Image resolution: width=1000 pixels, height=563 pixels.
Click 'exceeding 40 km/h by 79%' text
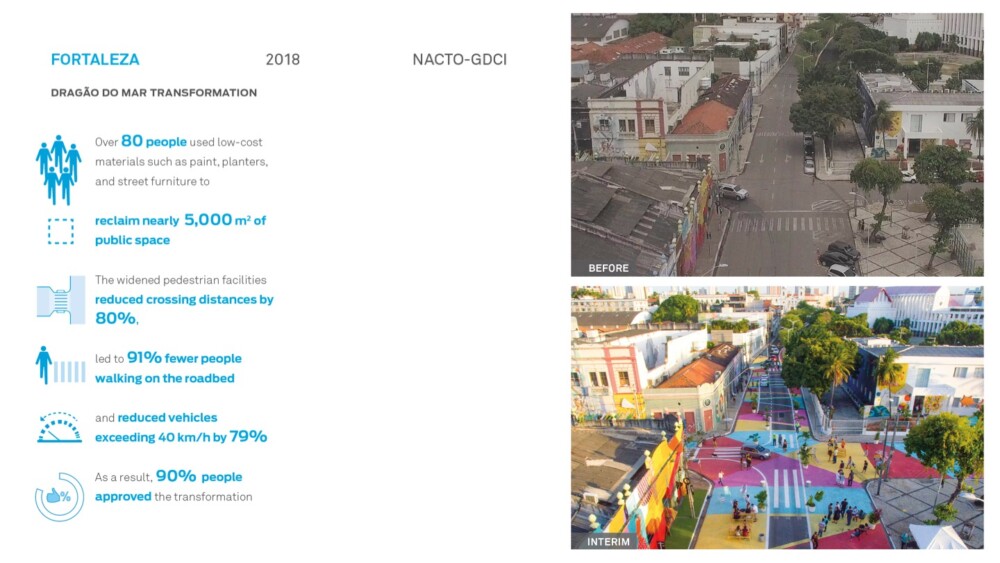coord(181,437)
